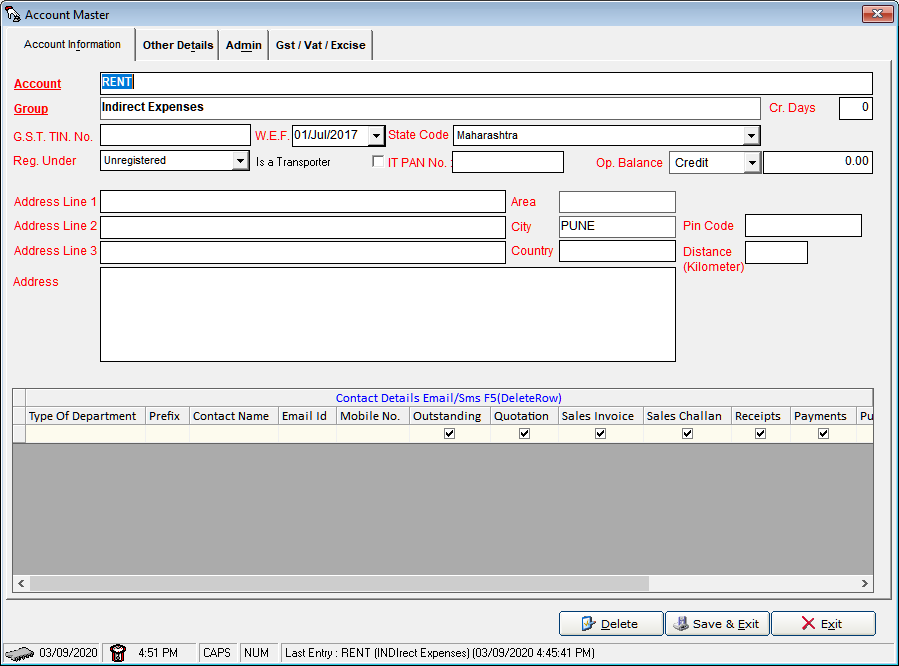Click the NUM indicator in status bar
The height and width of the screenshot is (666, 899).
256,653
